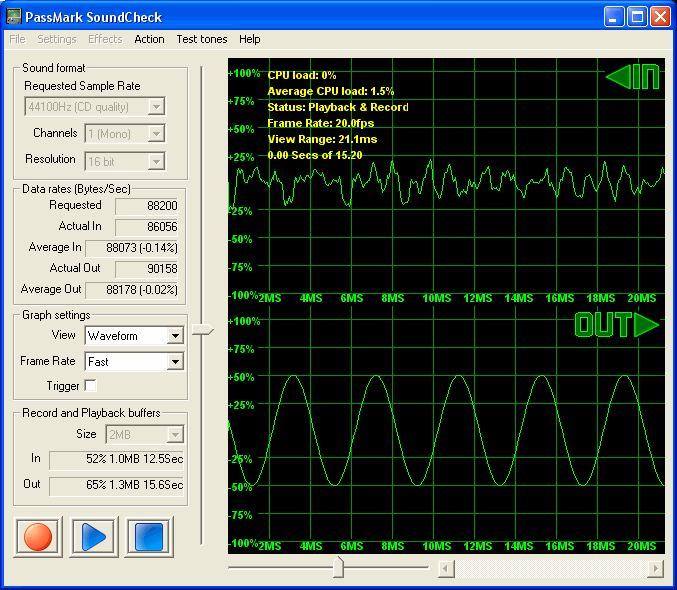Screen dimensions: 677x590
Task: Open the Test tones menu
Action: (x=201, y=39)
